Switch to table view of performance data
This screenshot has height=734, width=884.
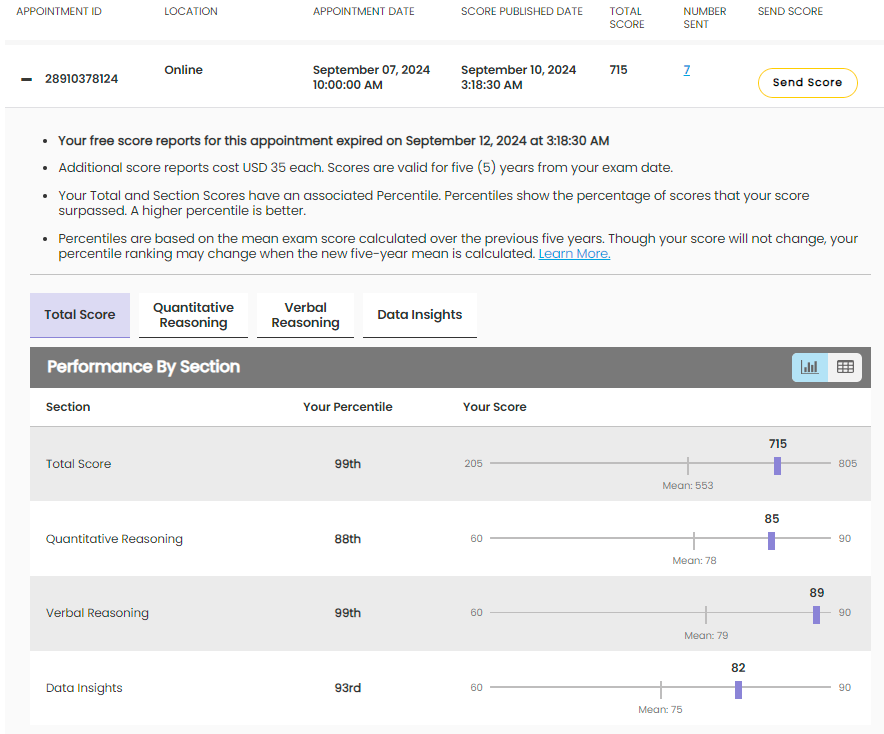[x=845, y=367]
